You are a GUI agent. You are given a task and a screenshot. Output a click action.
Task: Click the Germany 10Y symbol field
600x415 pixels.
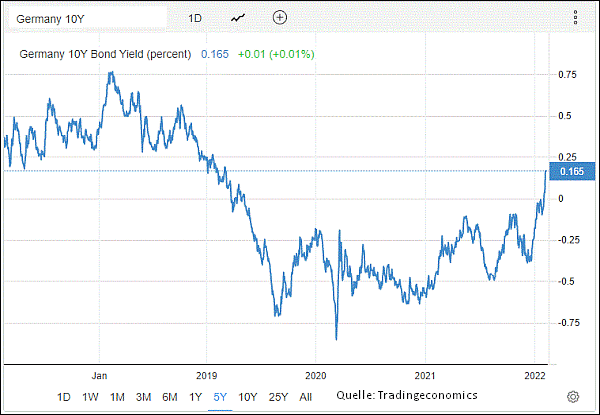88,19
